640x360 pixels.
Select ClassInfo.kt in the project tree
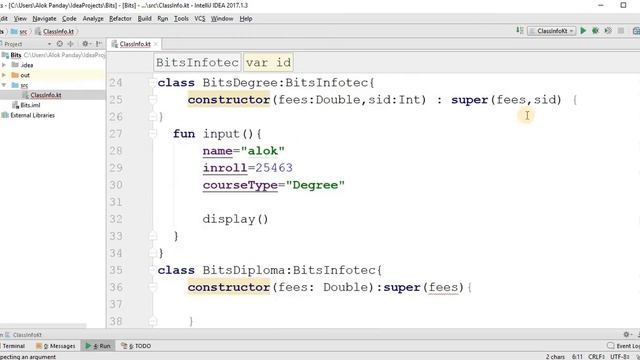[46, 95]
